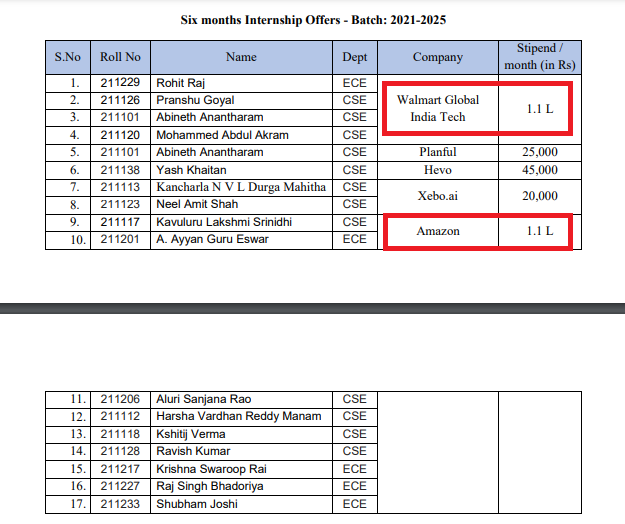Select 'Abineth Anantharam' in row 5
The image size is (625, 524).
pyautogui.click(x=210, y=152)
